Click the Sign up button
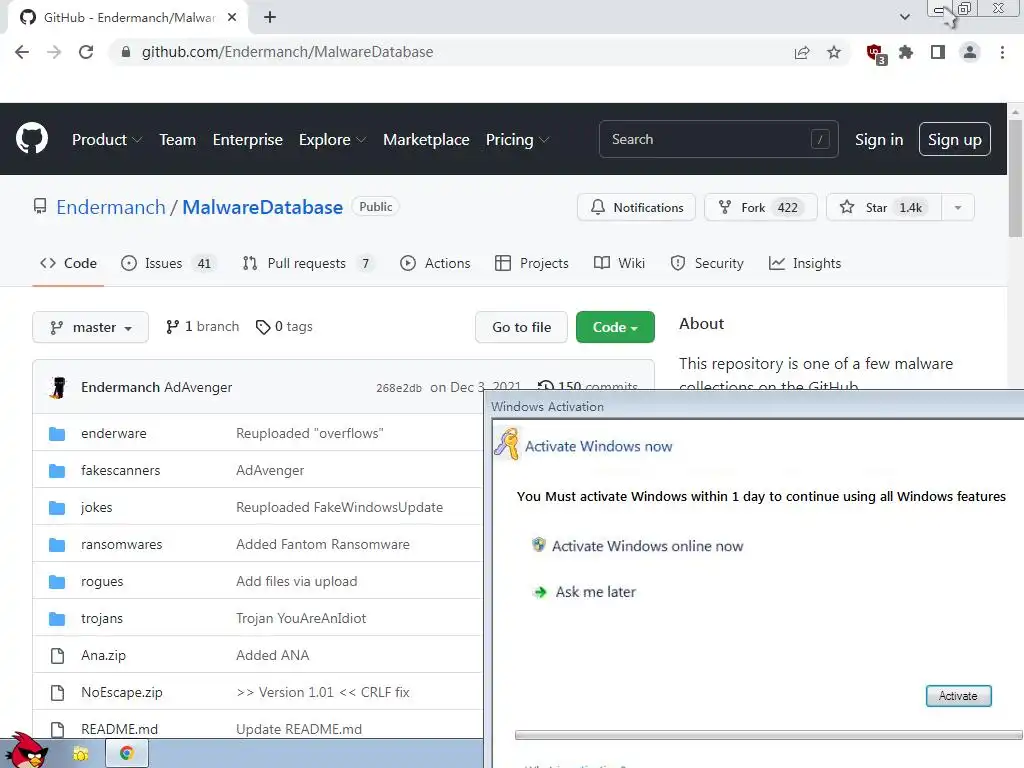 pyautogui.click(x=954, y=140)
